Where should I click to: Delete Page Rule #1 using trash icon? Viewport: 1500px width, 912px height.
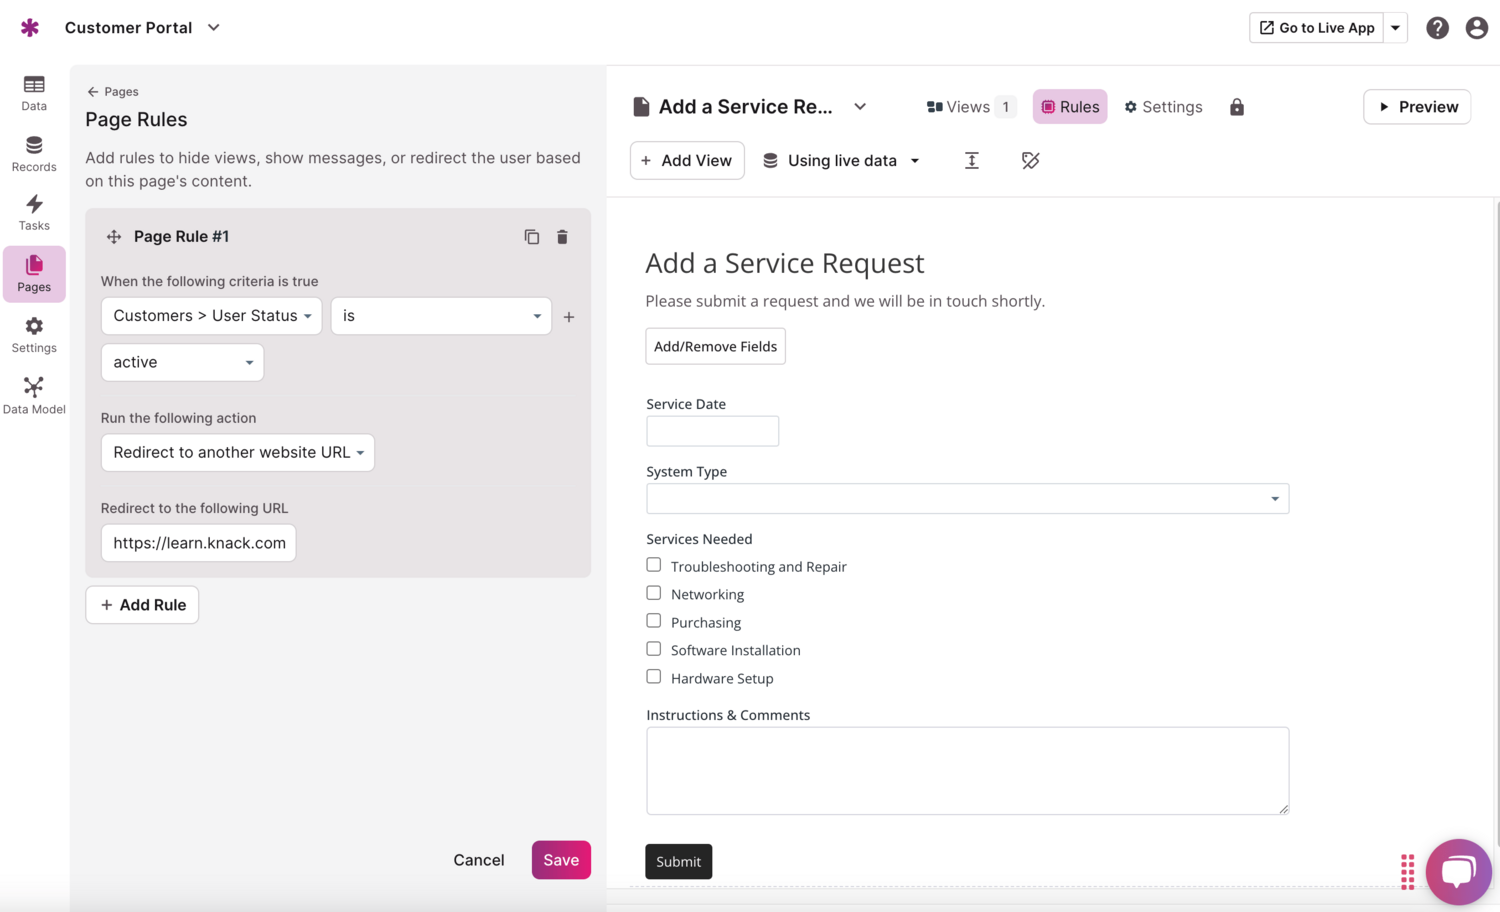[562, 237]
